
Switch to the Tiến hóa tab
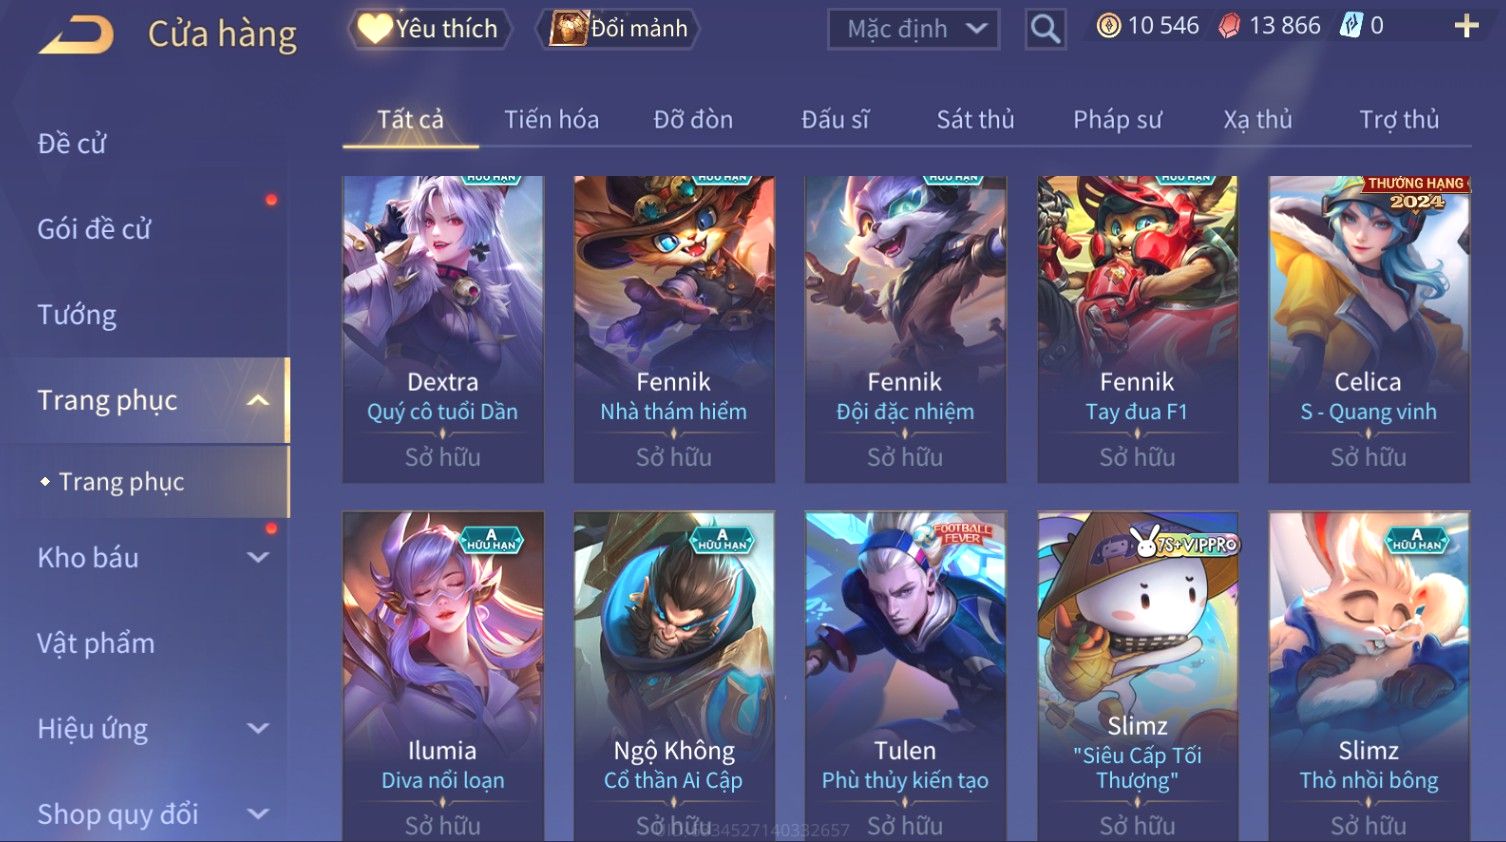click(551, 120)
